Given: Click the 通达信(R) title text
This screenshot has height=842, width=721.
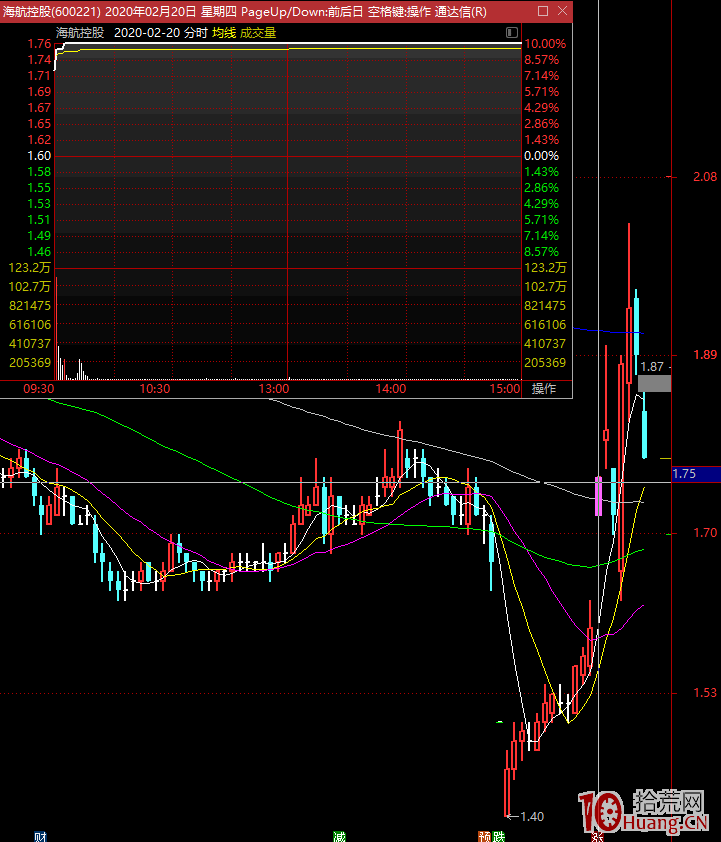Looking at the screenshot, I should 461,11.
